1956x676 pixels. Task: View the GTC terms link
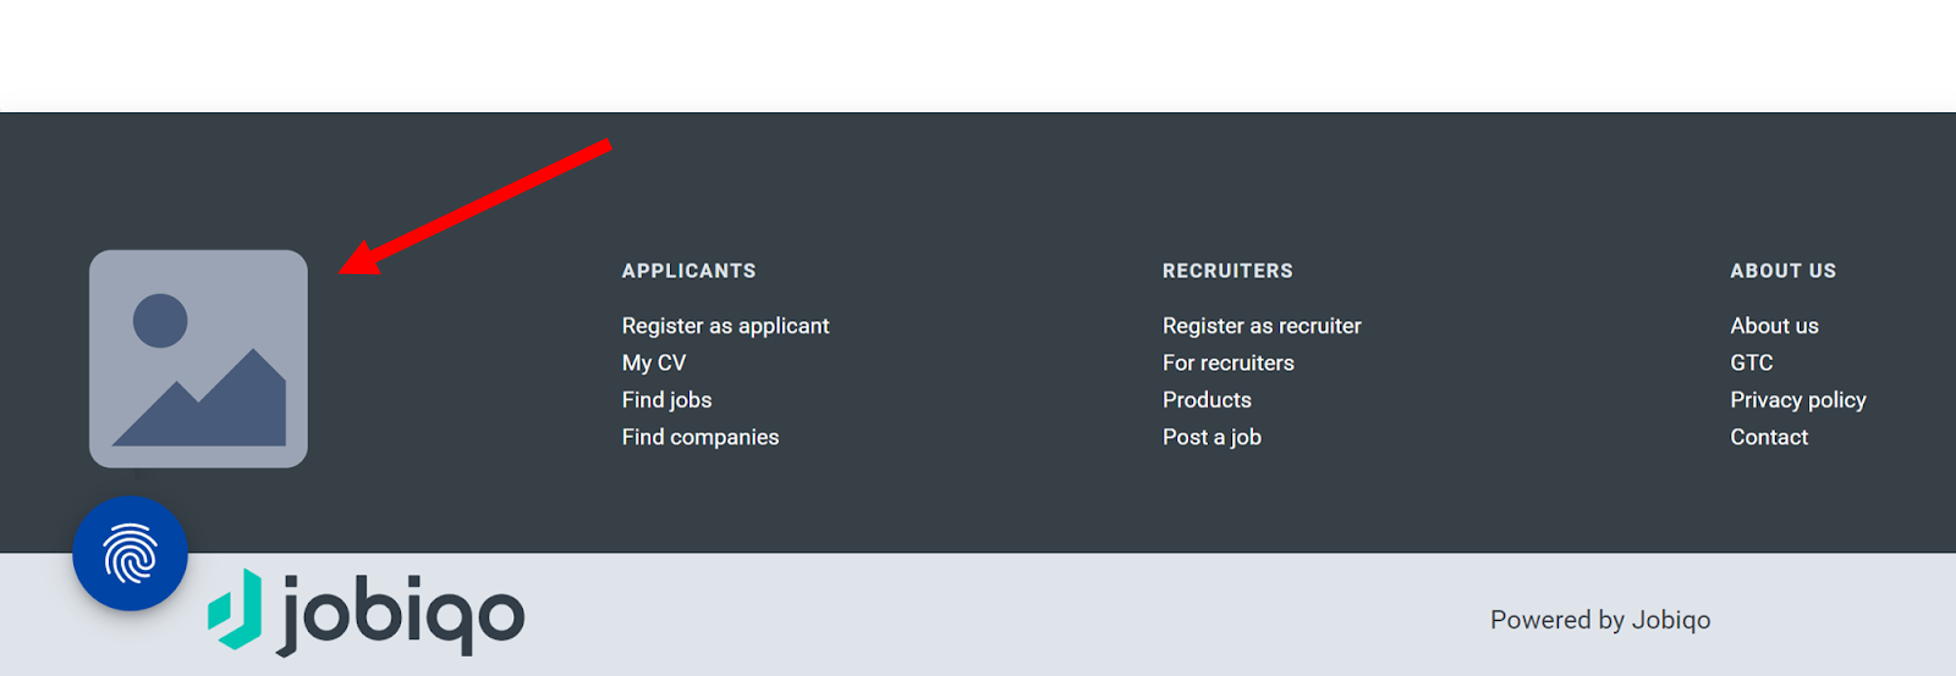point(1751,363)
